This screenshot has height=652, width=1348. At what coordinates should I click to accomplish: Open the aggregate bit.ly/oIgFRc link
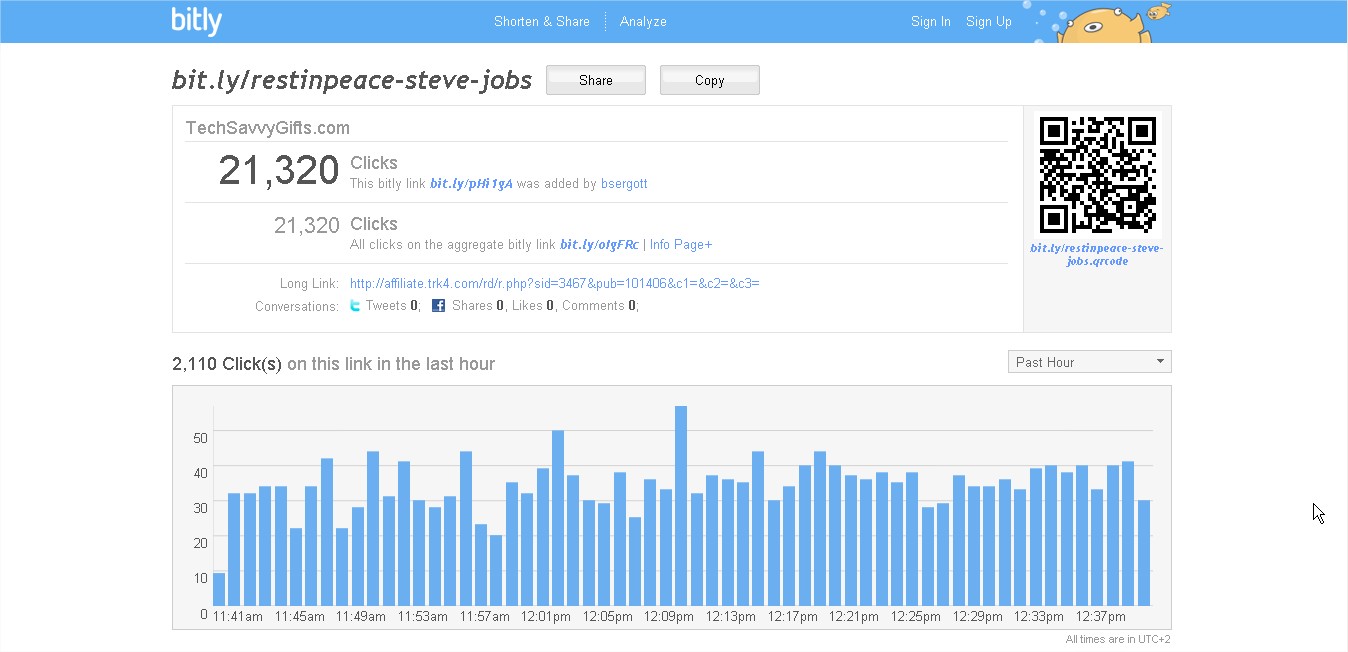click(x=599, y=245)
